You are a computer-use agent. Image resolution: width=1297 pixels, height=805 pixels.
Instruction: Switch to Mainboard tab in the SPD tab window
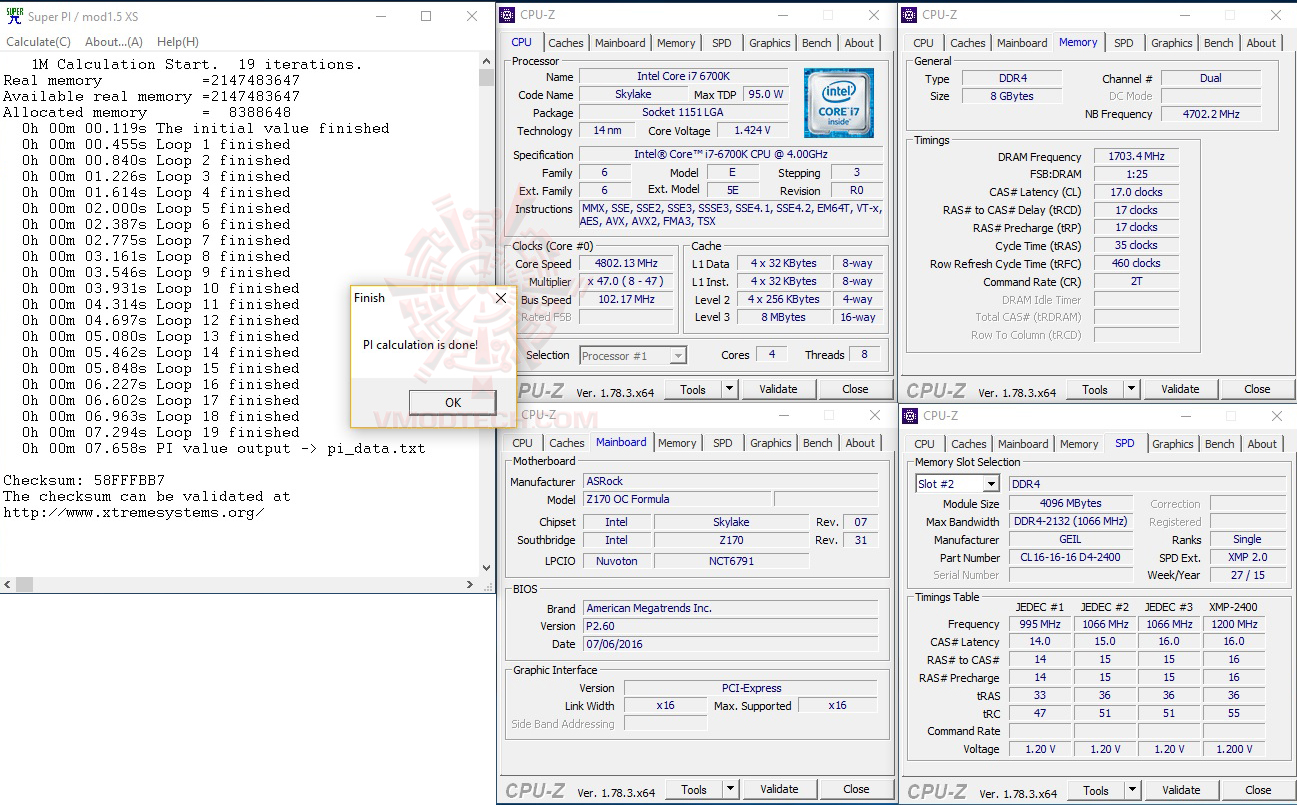tap(1023, 444)
